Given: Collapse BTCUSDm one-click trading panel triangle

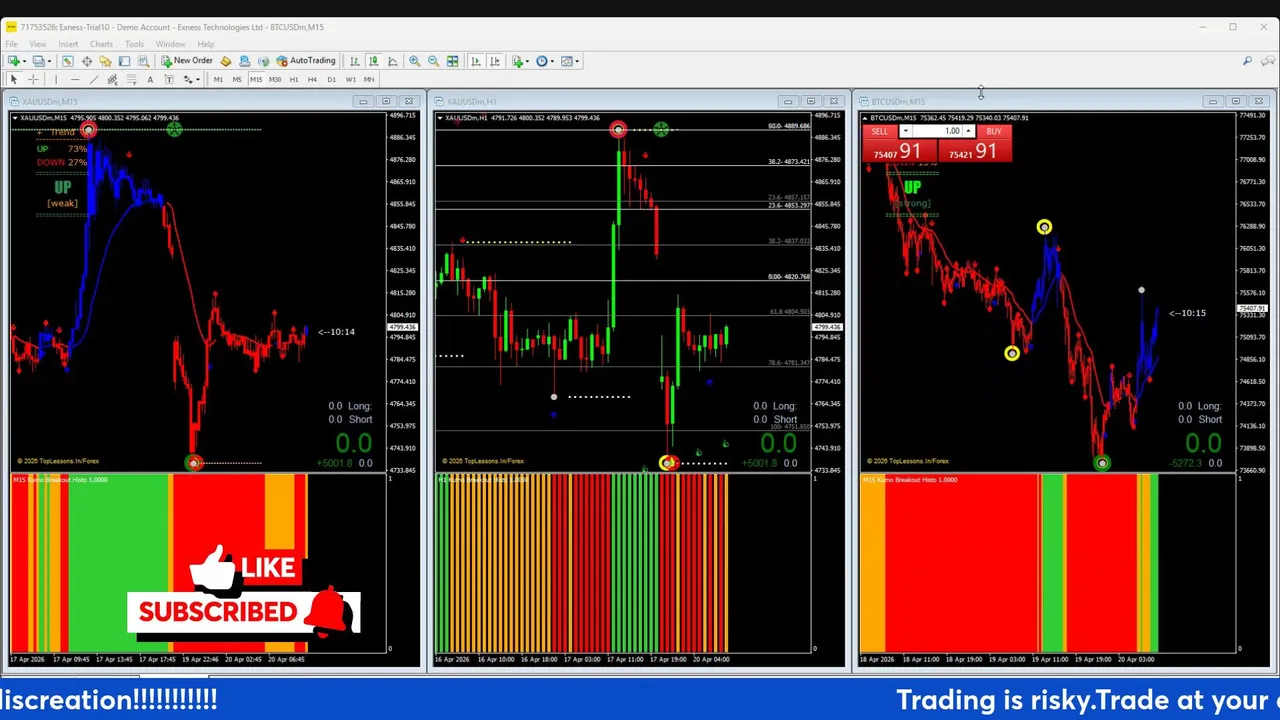Looking at the screenshot, I should [866, 118].
